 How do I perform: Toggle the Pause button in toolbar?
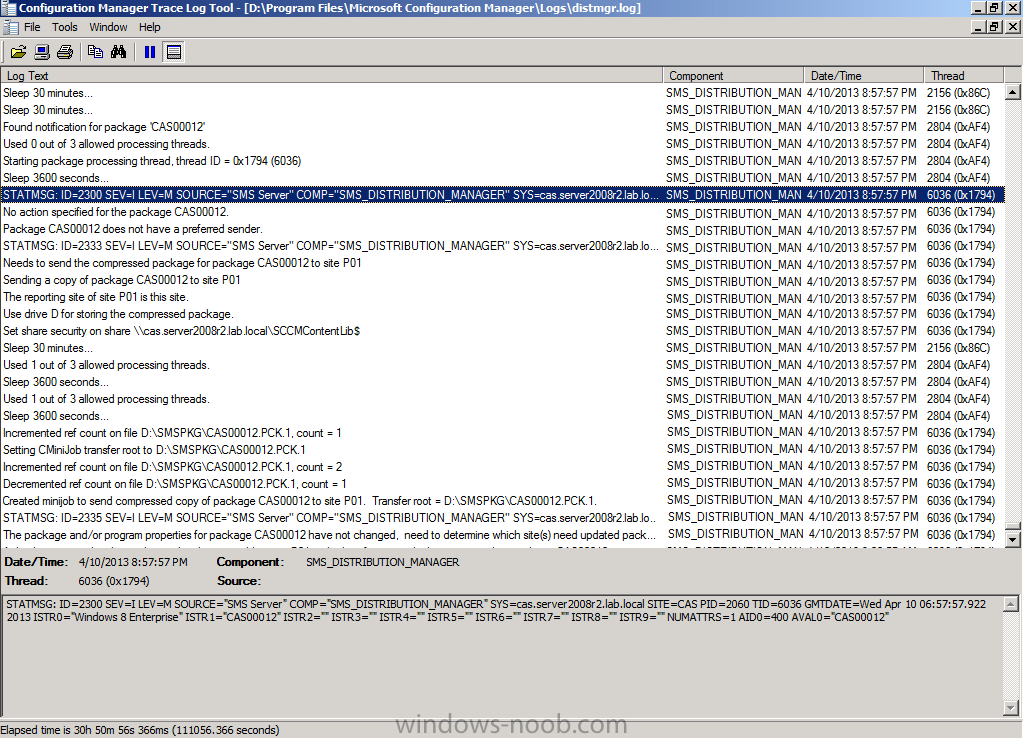pyautogui.click(x=150, y=52)
